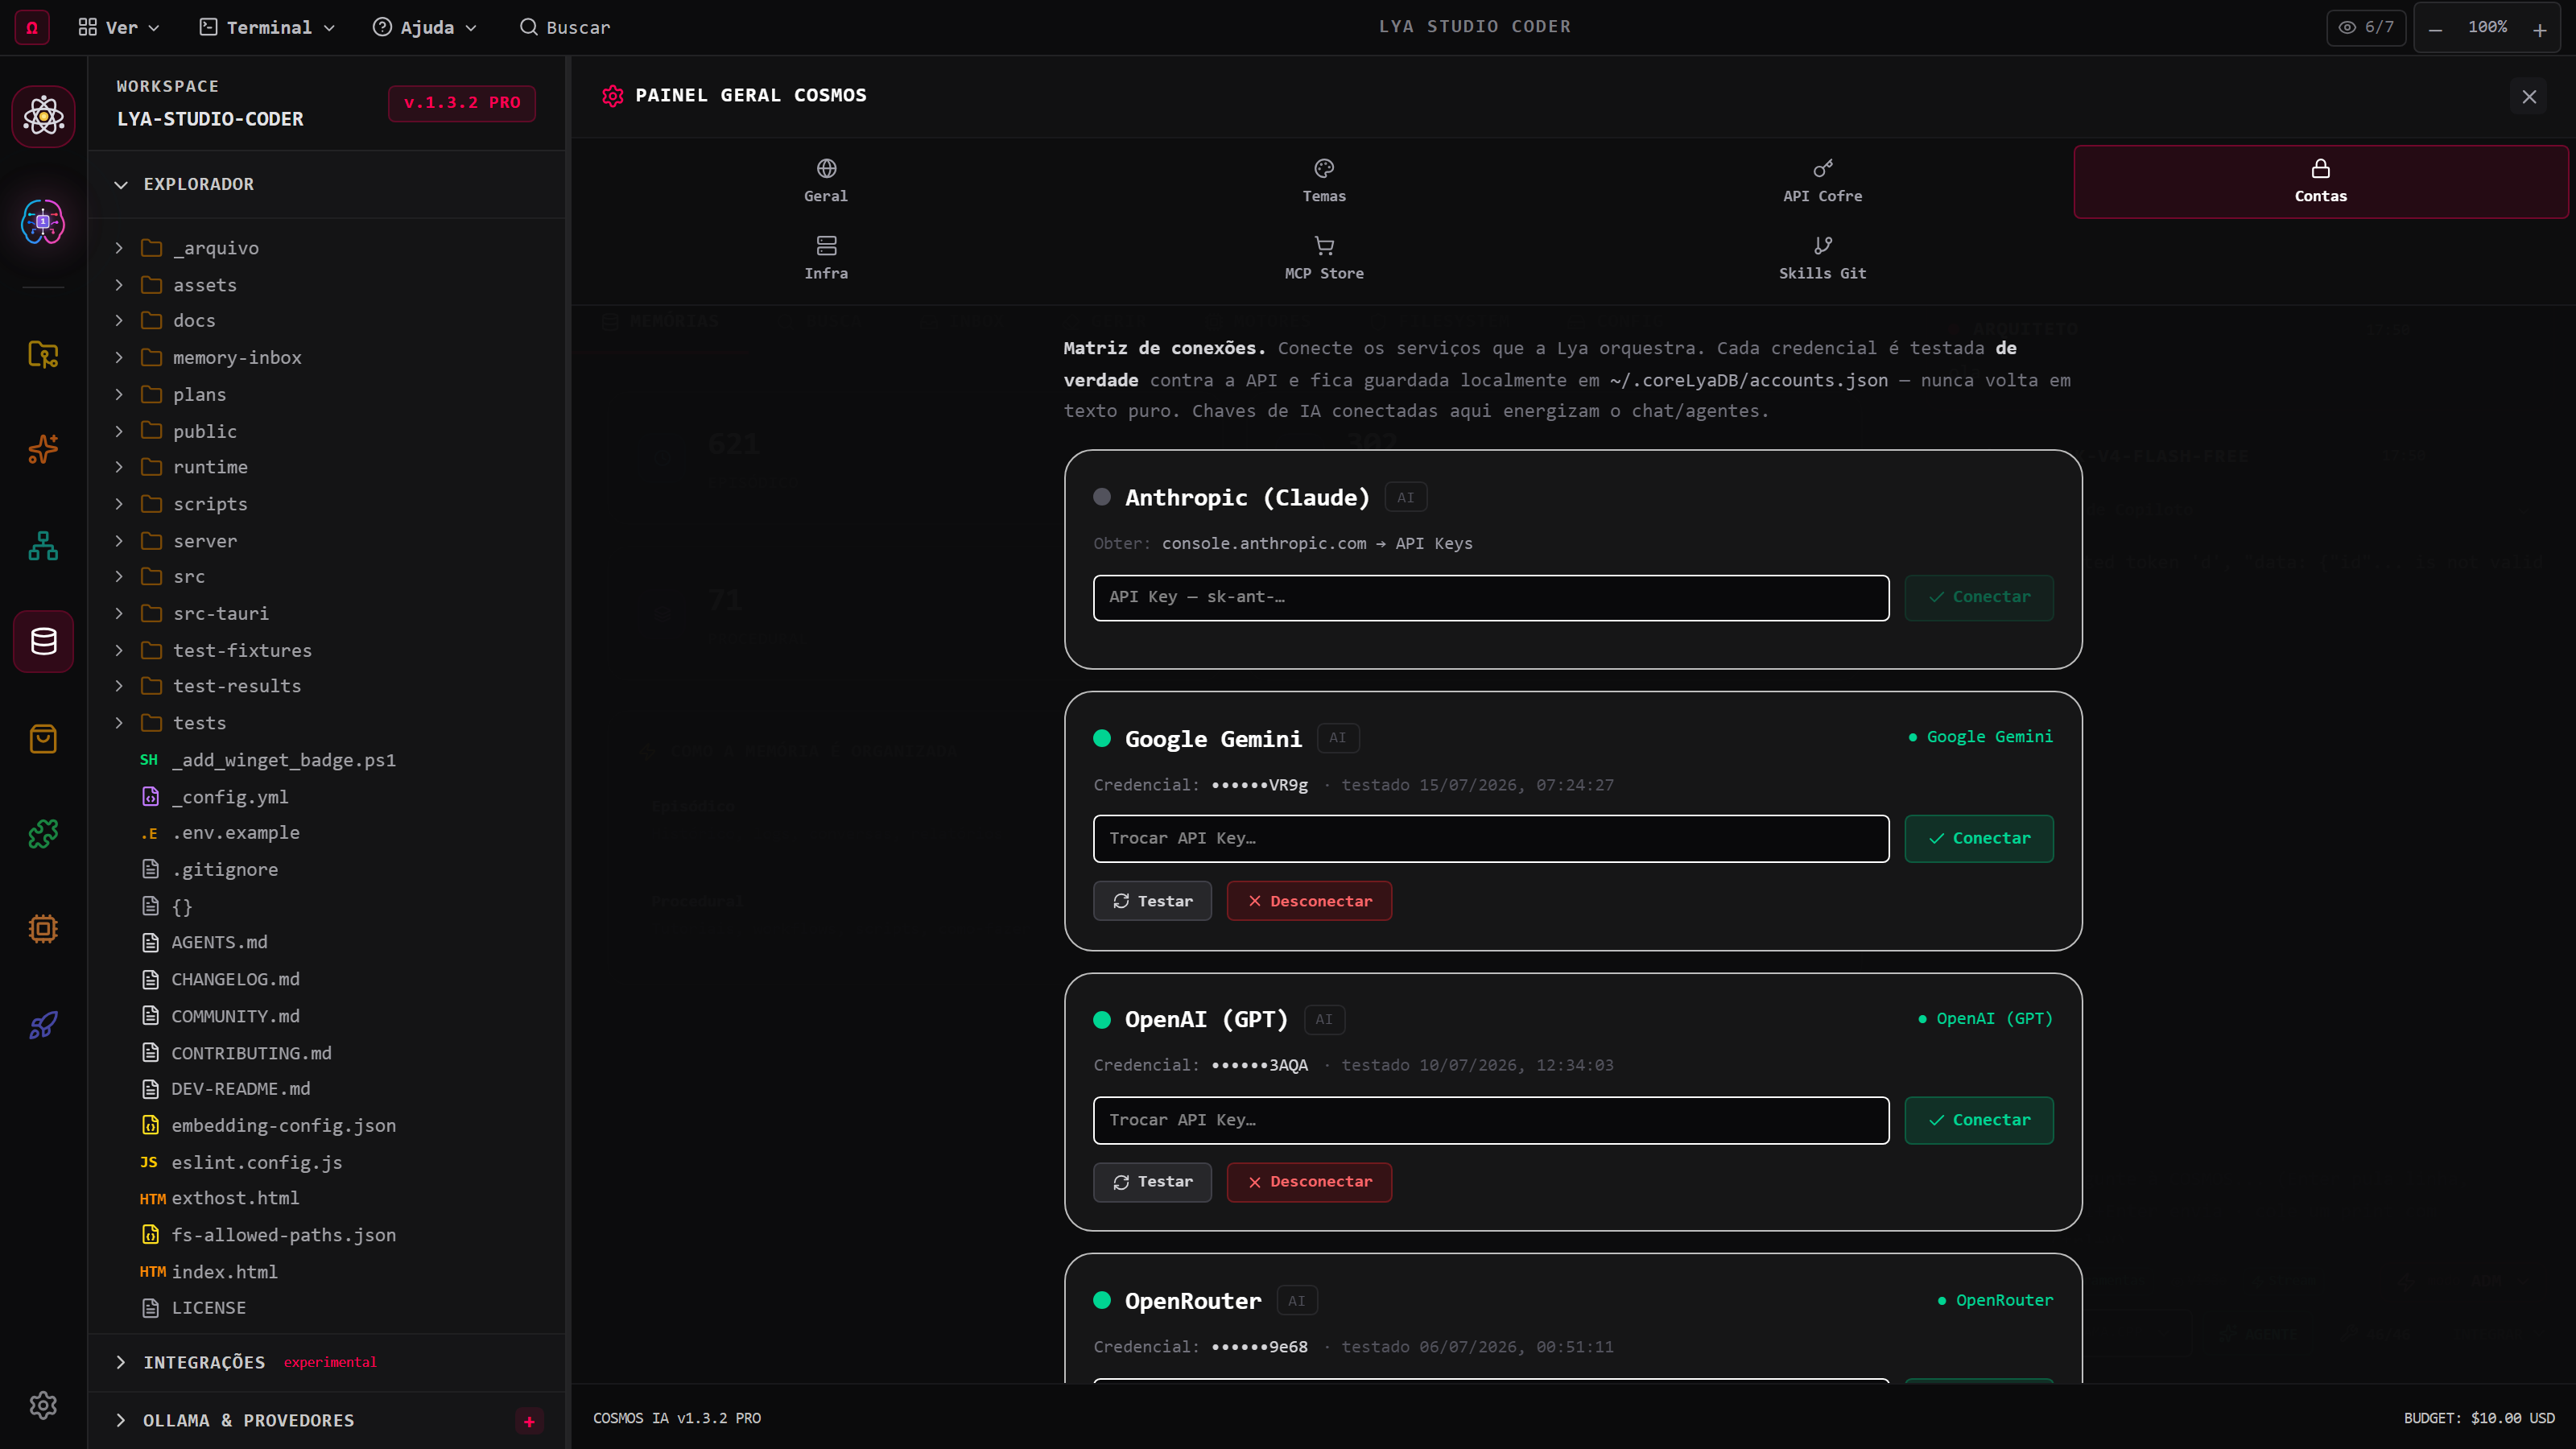
Task: Click the zoom out minus icon
Action: click(x=2436, y=29)
